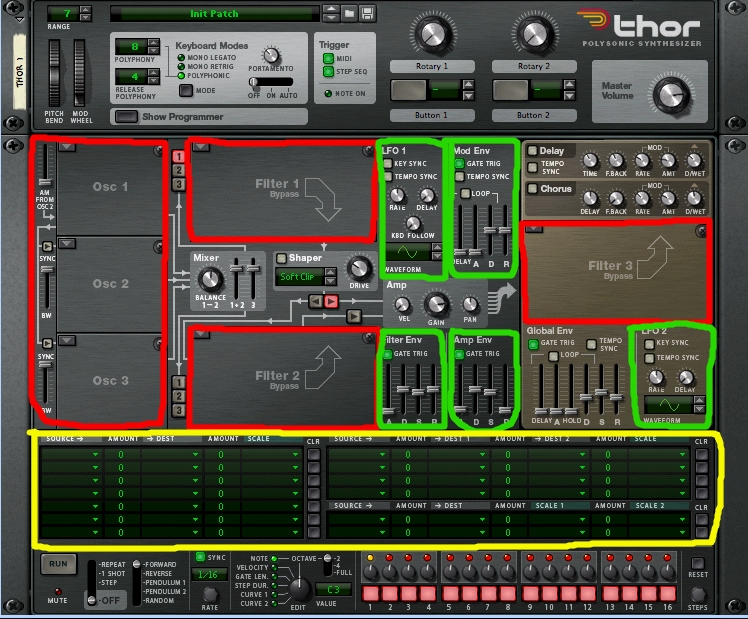
Task: Route Osc 1 to Filter 1 with button 1
Action: coord(178,156)
